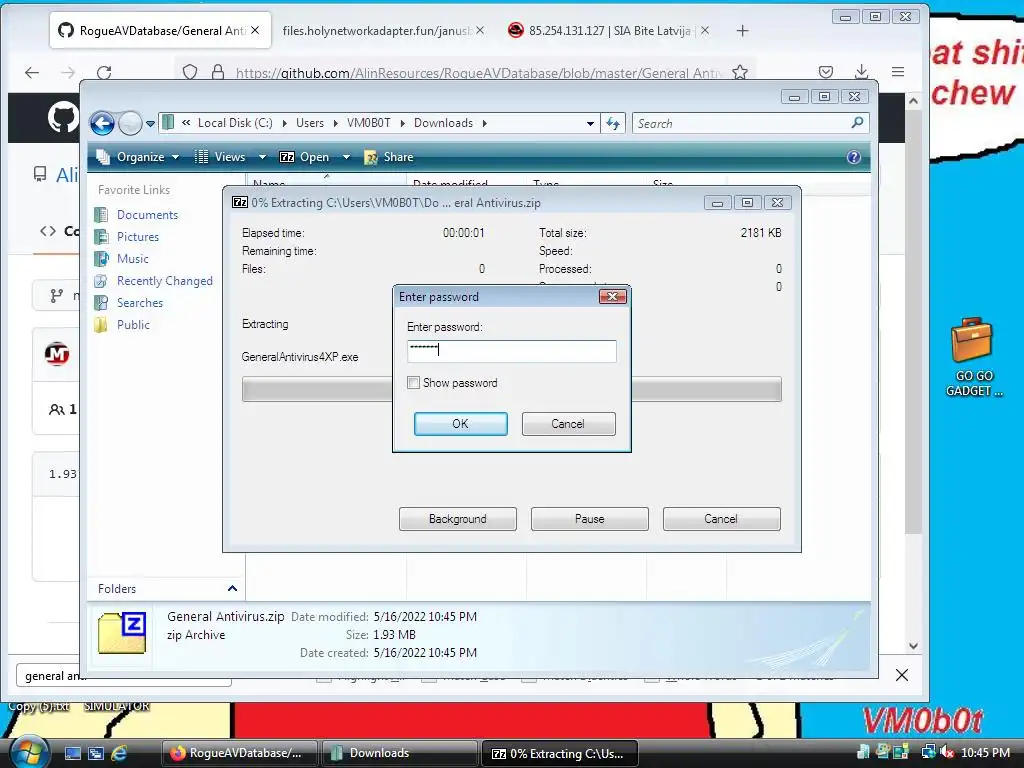
Task: Launch Internet Explorer from quick launch
Action: click(x=120, y=753)
